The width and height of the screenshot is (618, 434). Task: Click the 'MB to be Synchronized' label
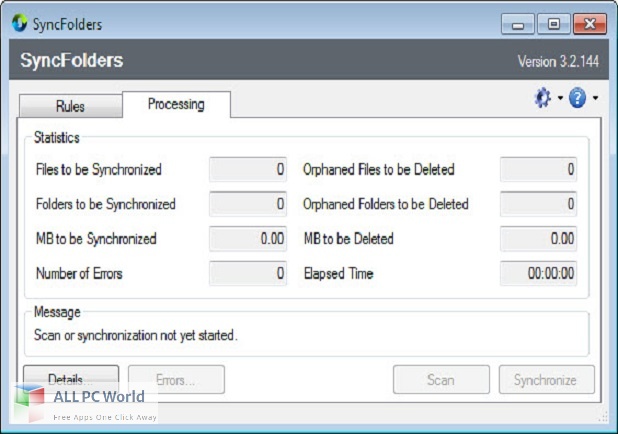pos(96,238)
